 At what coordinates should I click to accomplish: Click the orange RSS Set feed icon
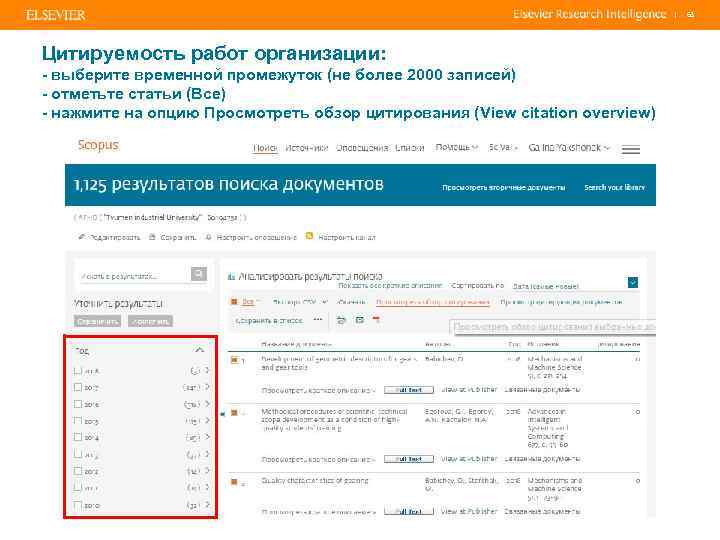click(x=309, y=236)
